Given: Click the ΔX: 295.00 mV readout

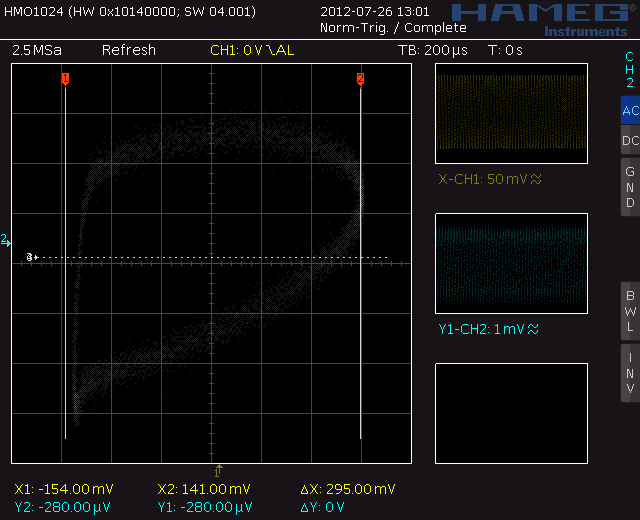Looking at the screenshot, I should tap(348, 489).
